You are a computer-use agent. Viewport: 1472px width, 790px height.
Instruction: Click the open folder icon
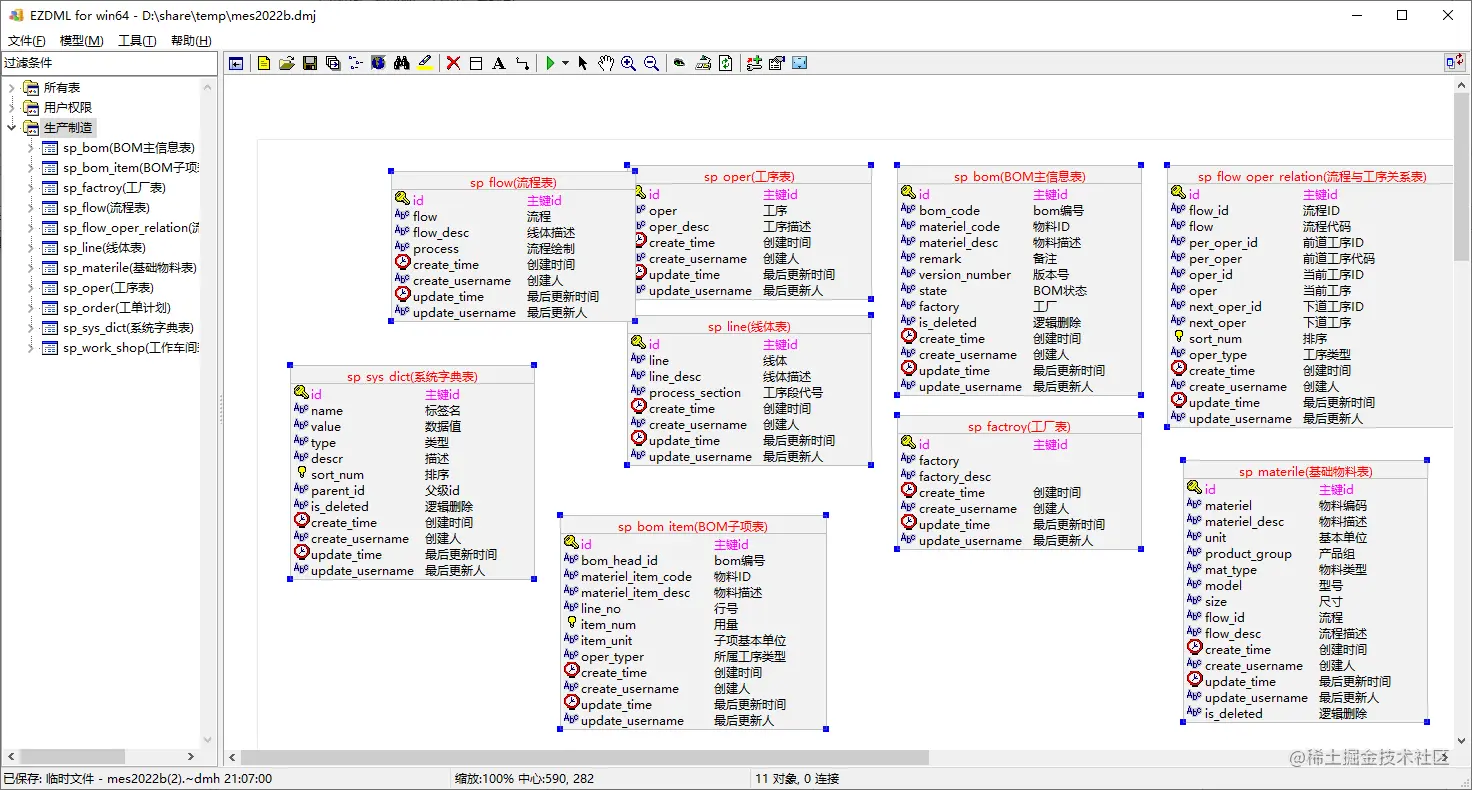286,63
